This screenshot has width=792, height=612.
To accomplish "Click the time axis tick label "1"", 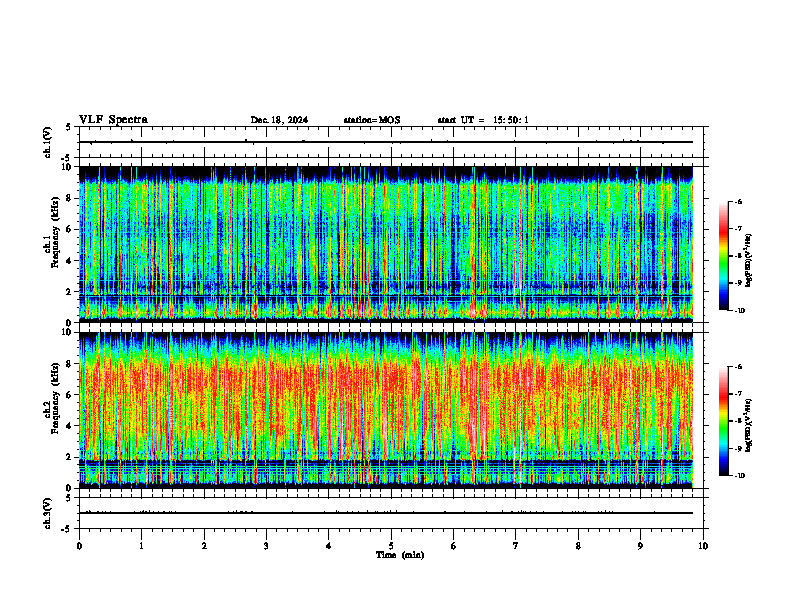I will pyautogui.click(x=142, y=546).
